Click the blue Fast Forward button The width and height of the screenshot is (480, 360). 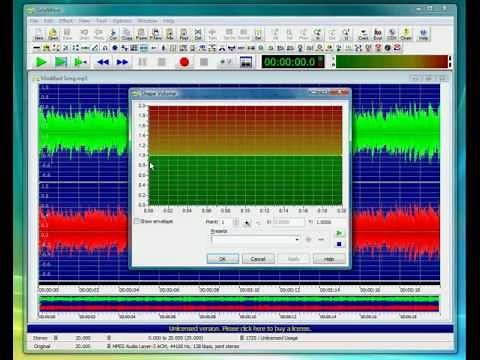coord(122,62)
